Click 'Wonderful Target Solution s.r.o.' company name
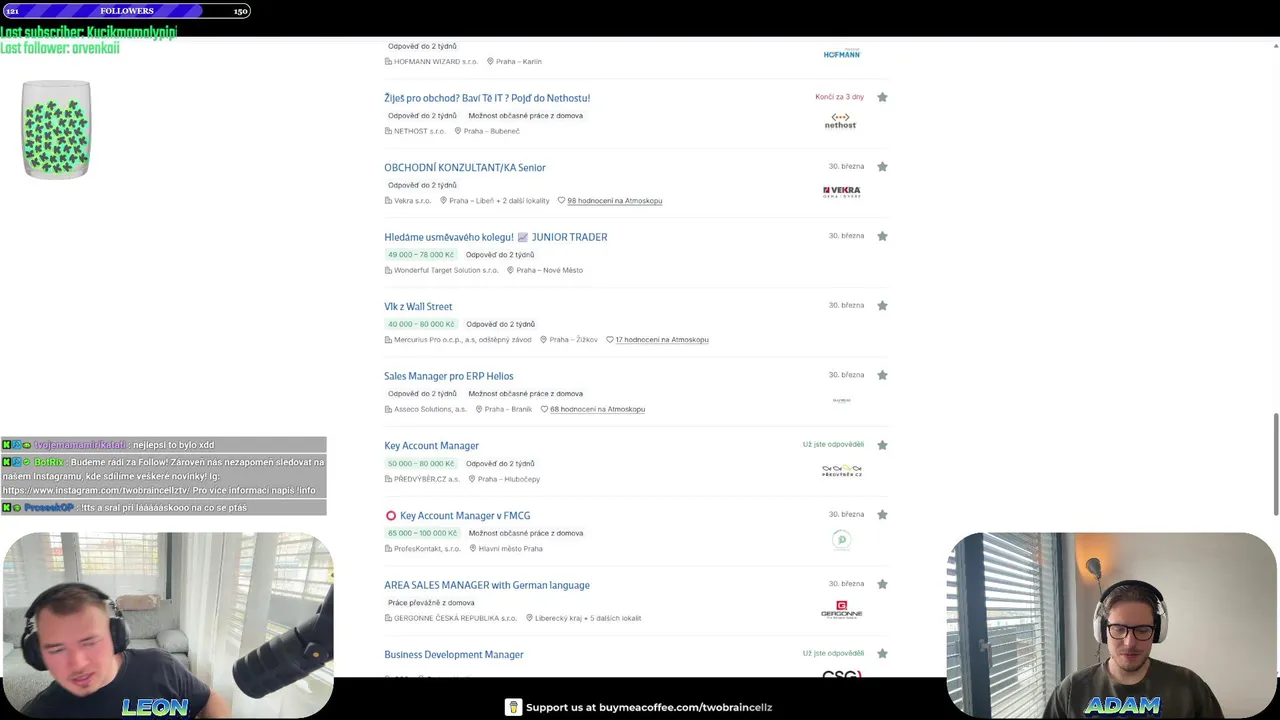 [446, 270]
